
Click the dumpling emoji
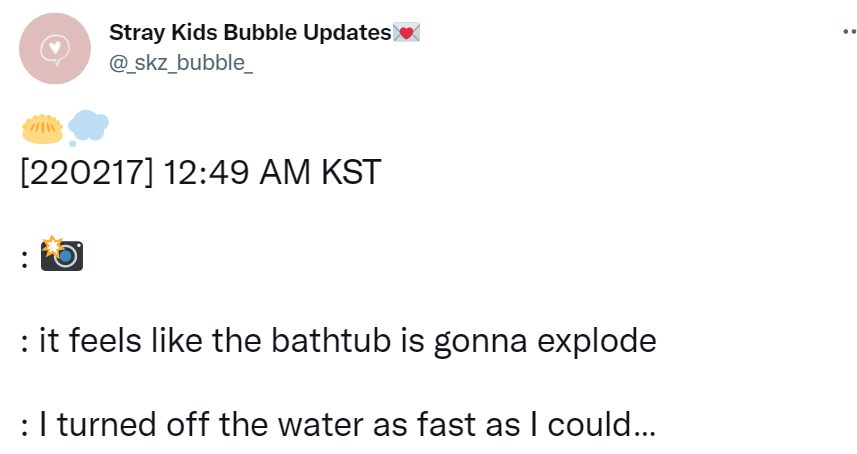[42, 129]
